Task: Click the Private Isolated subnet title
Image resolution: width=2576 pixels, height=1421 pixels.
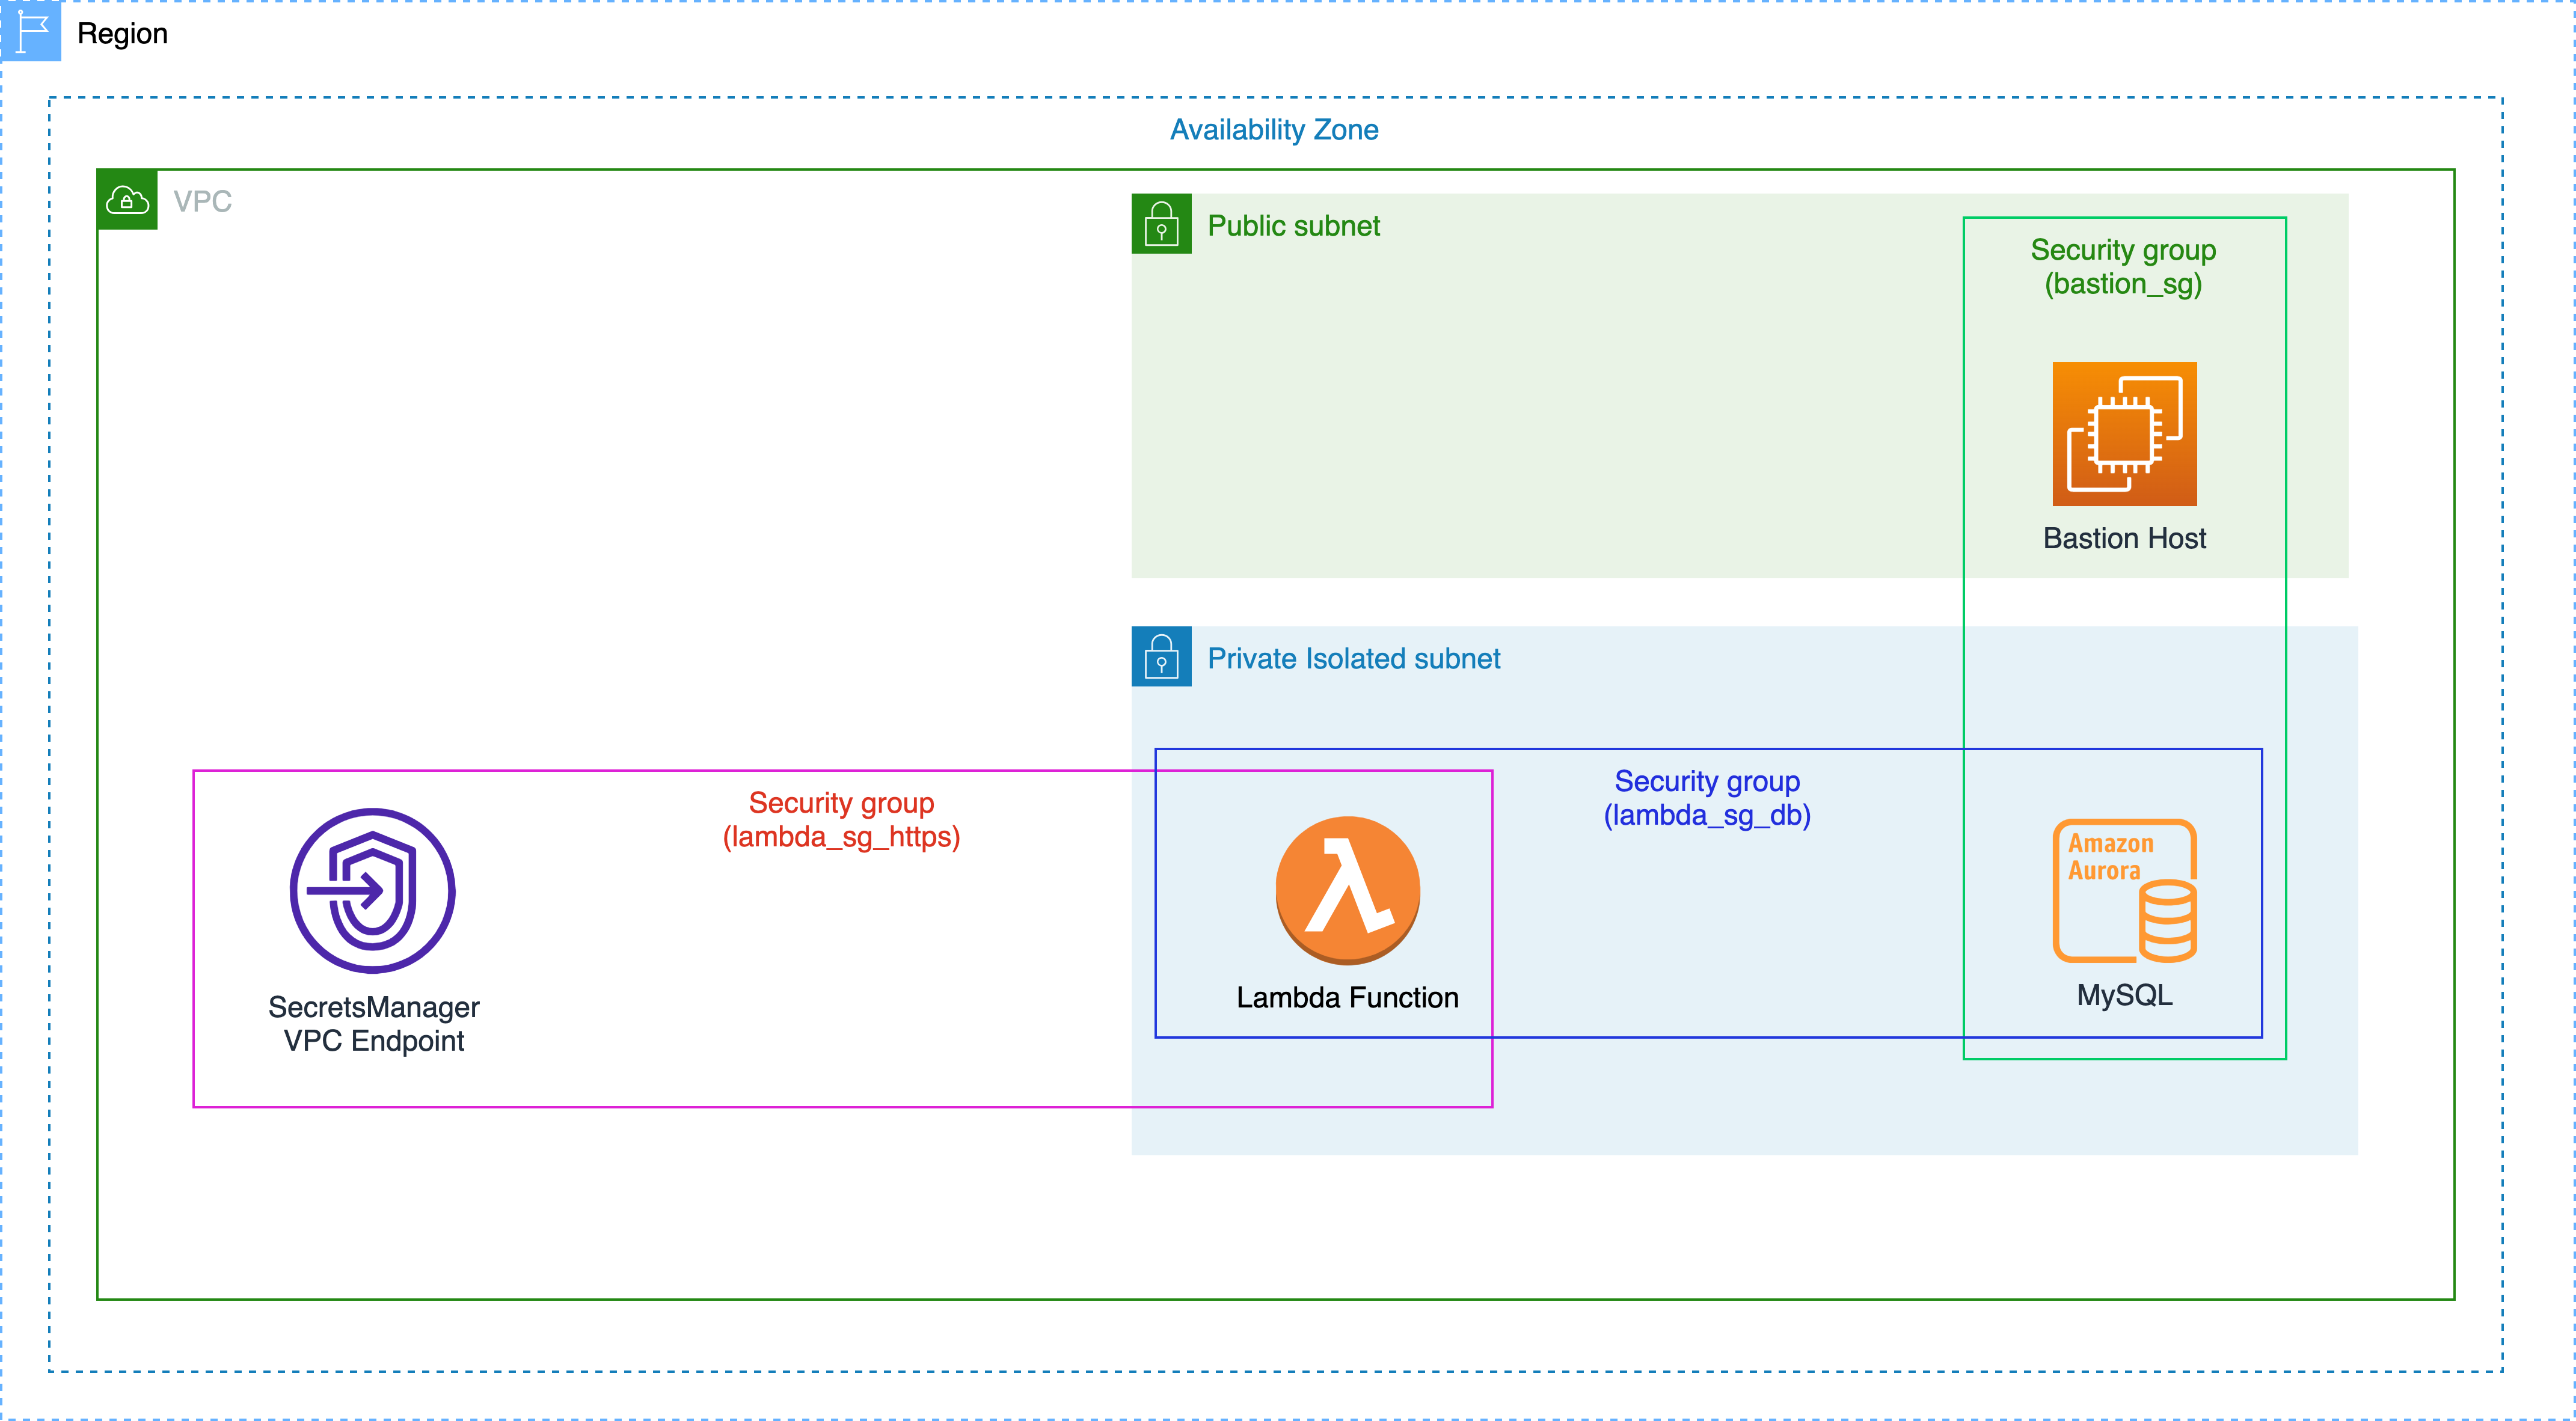Action: click(x=1353, y=659)
